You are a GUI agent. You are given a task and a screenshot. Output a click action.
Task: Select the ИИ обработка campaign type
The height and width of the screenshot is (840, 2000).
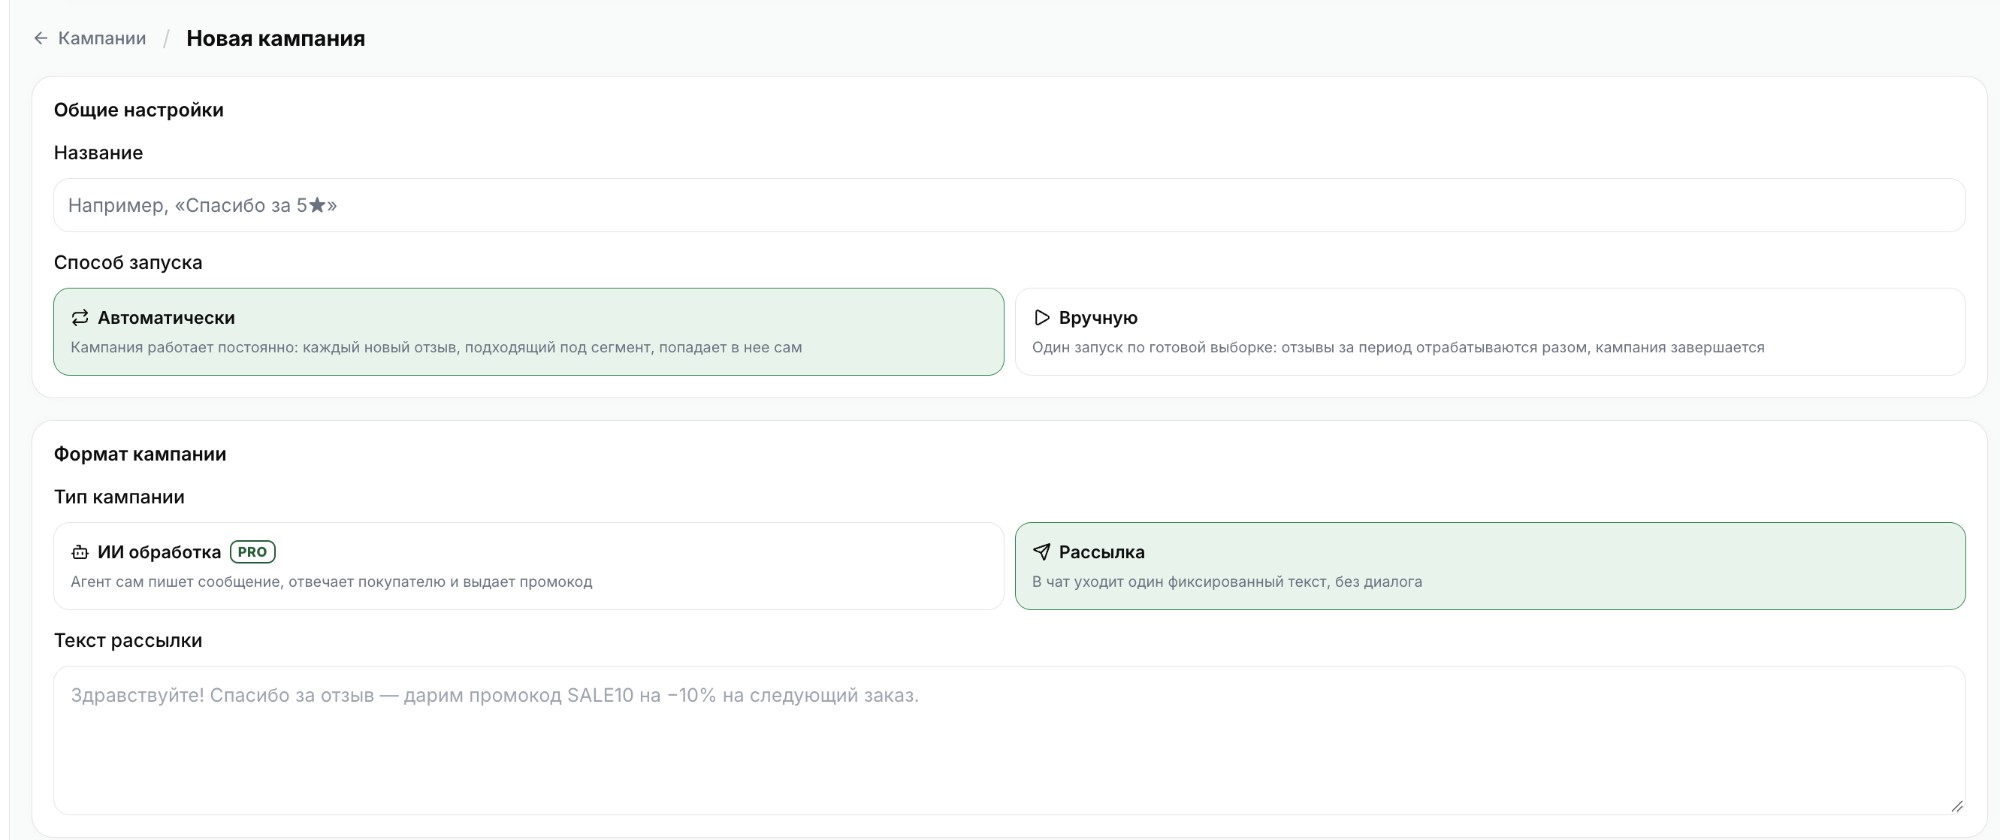528,566
